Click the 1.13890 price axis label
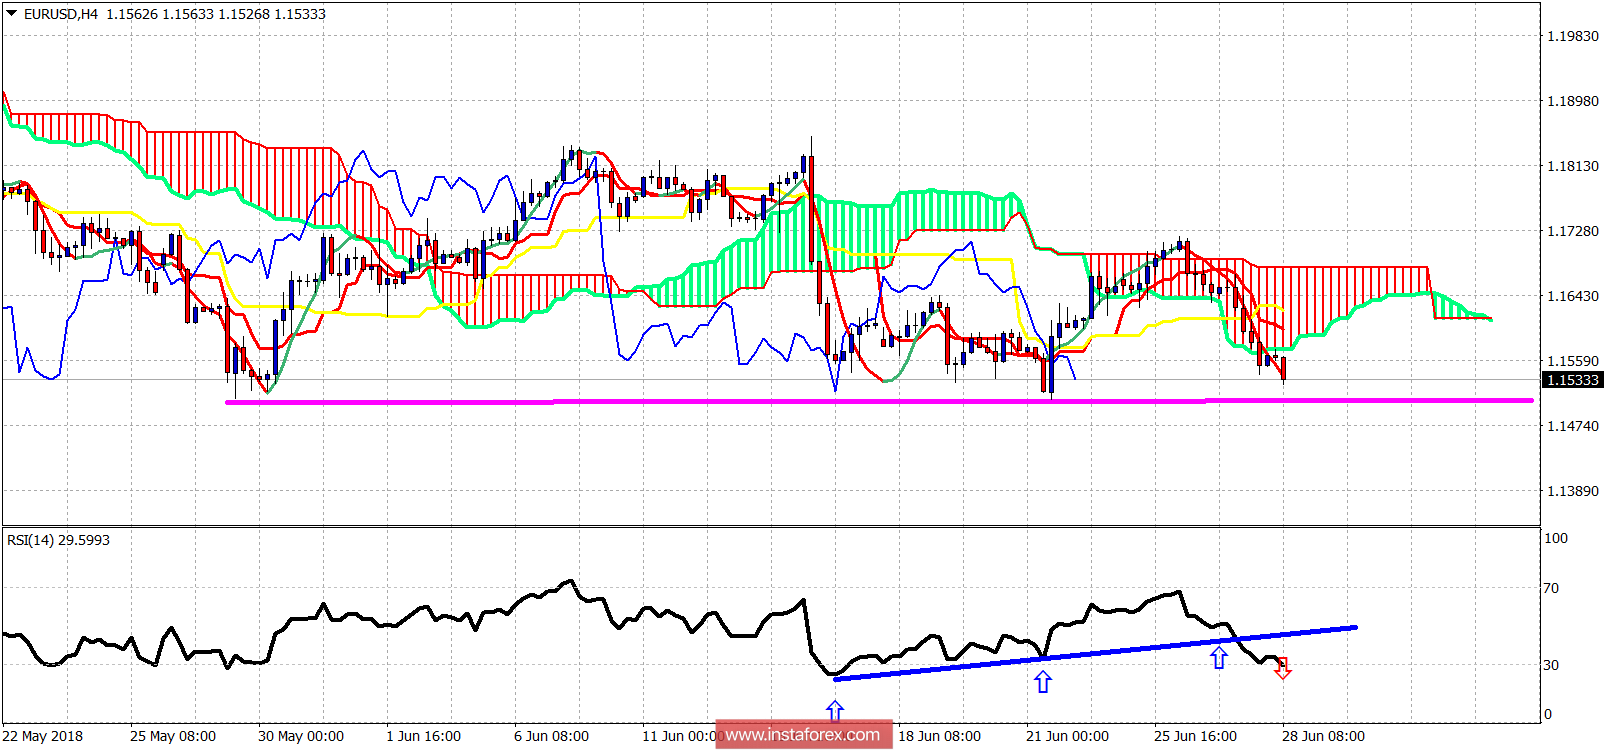 [1573, 491]
